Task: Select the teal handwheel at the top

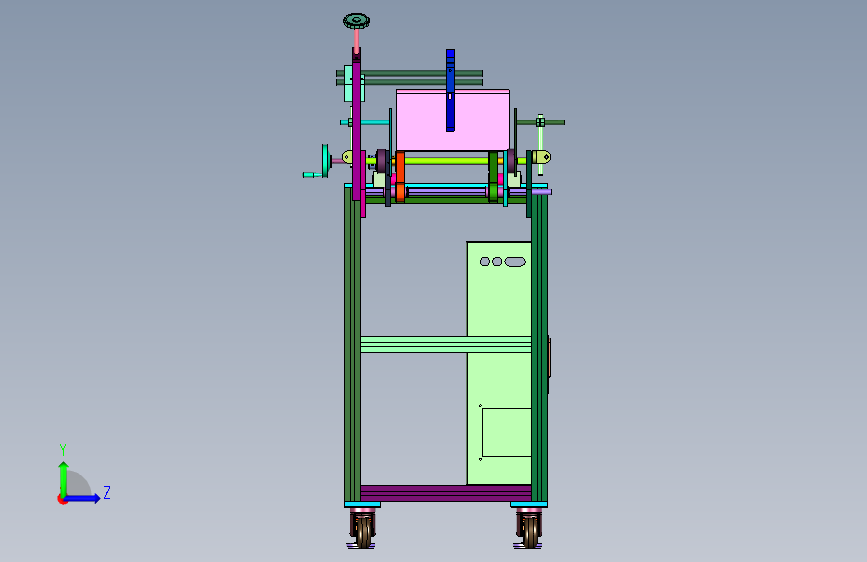Action: (356, 21)
